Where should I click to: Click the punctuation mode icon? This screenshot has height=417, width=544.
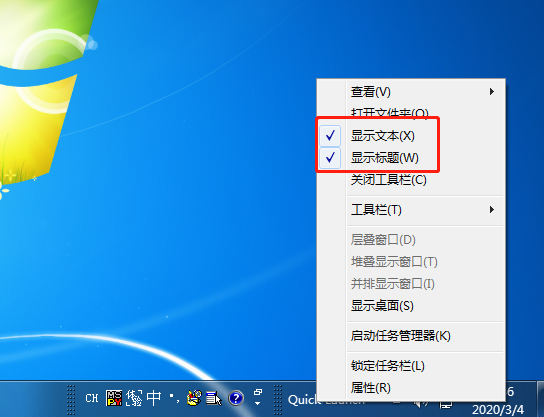click(x=175, y=398)
